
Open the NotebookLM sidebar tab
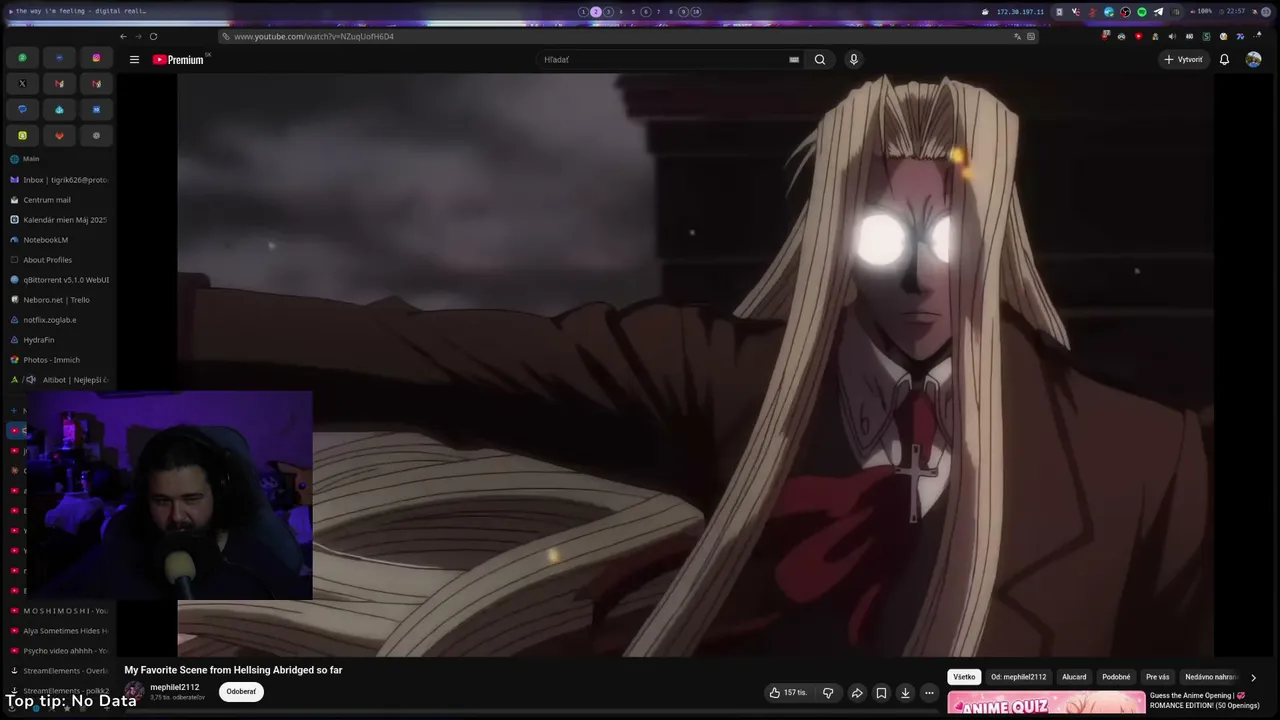60,240
